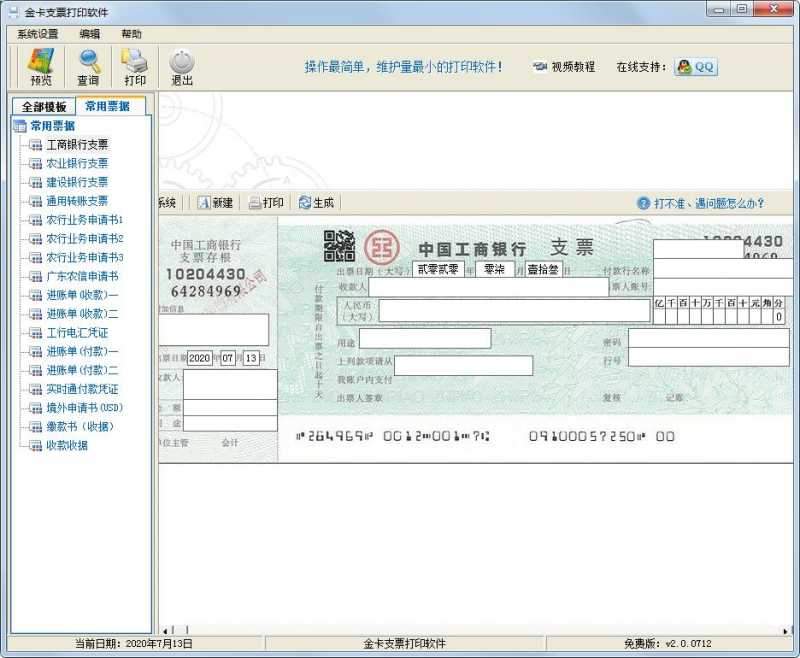Click the 退出 exit icon

(x=182, y=66)
